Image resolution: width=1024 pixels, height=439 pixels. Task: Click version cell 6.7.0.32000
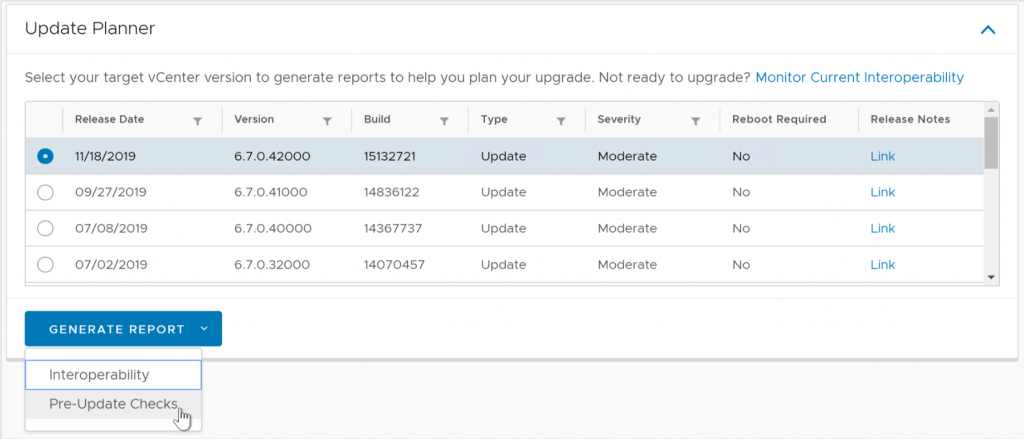pos(272,265)
